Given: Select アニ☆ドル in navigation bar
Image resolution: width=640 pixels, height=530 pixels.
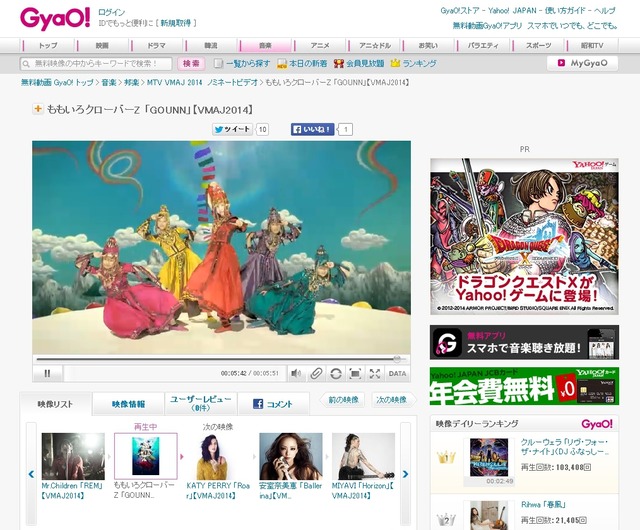Looking at the screenshot, I should pyautogui.click(x=374, y=45).
